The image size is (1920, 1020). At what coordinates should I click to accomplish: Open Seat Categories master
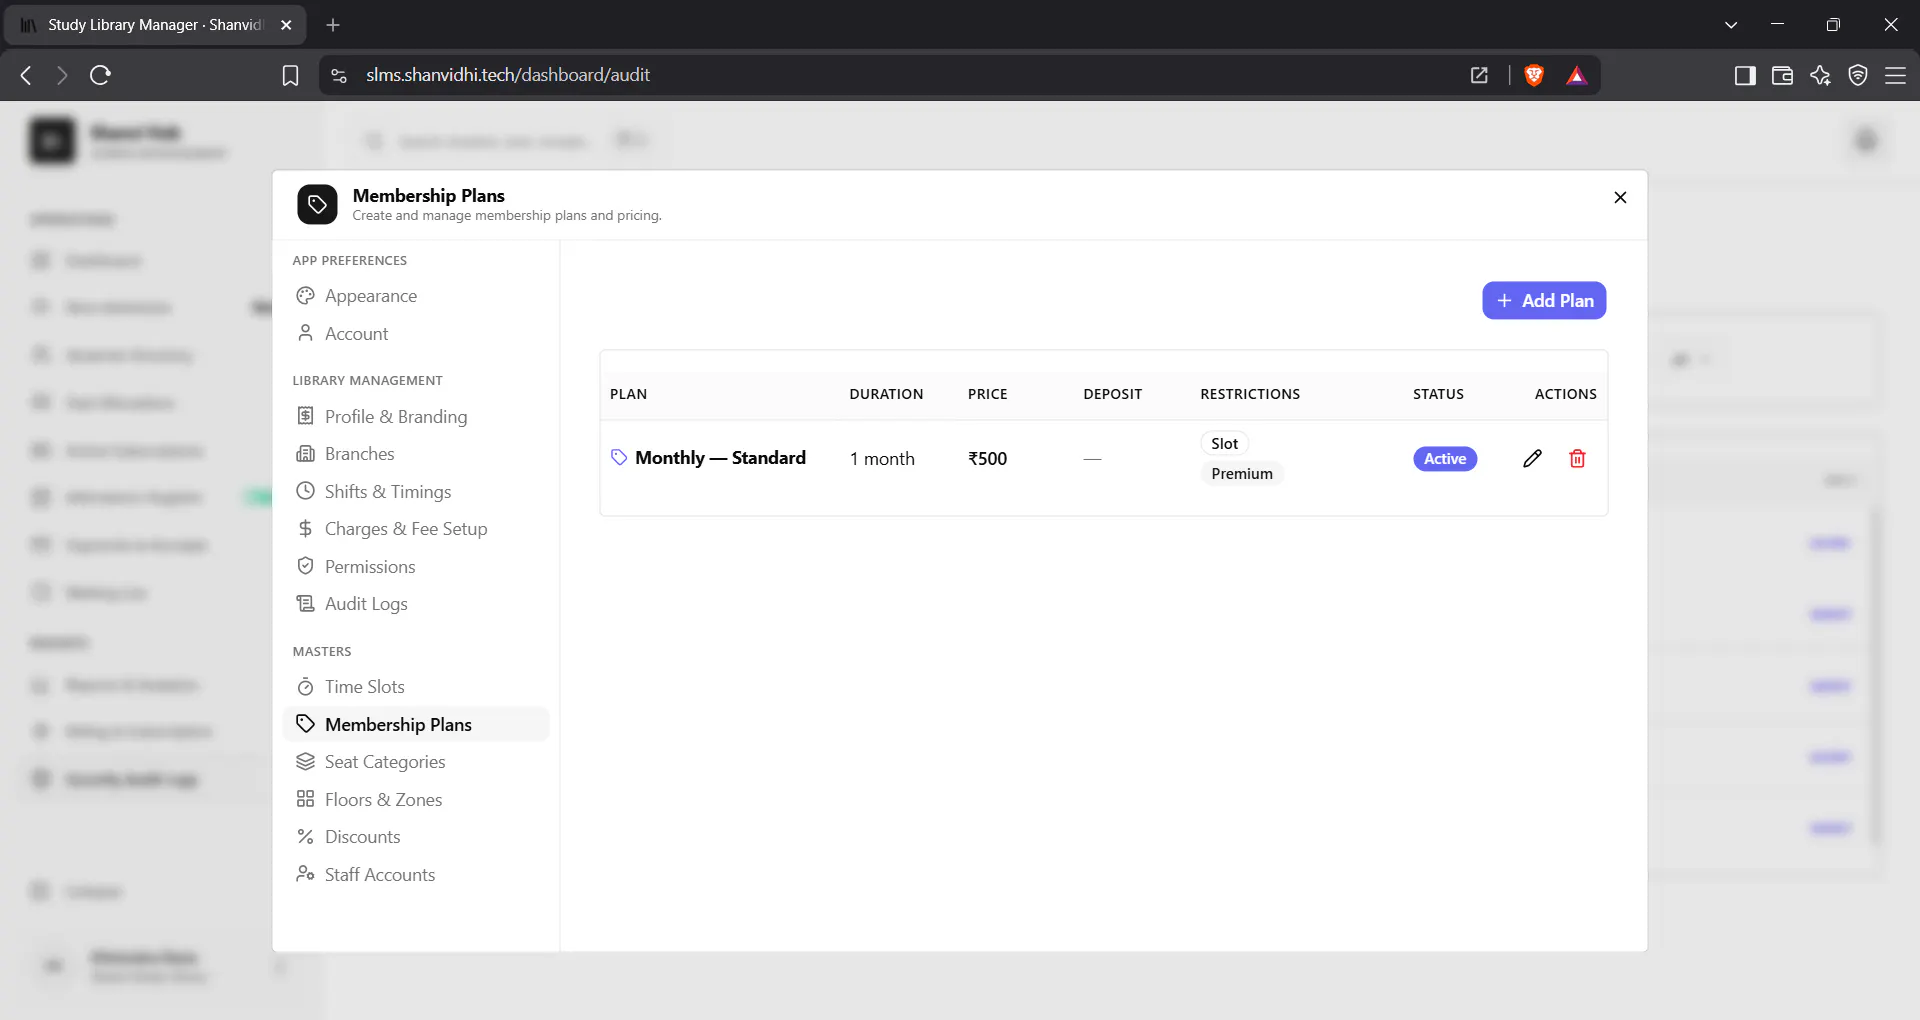[x=416, y=762]
